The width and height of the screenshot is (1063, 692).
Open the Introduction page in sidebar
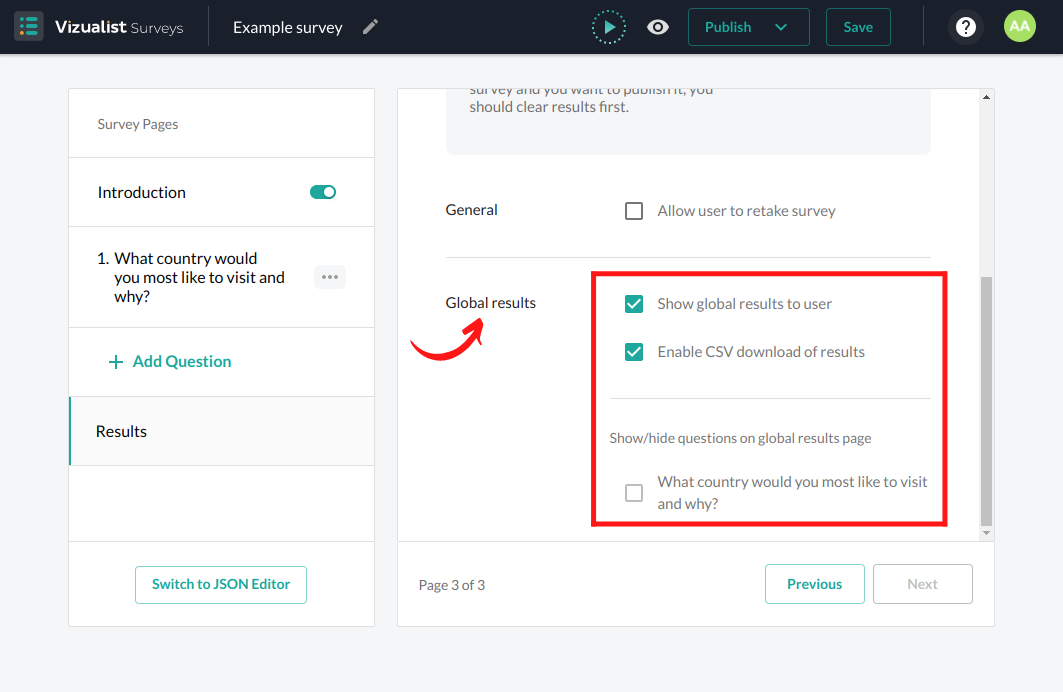(142, 192)
